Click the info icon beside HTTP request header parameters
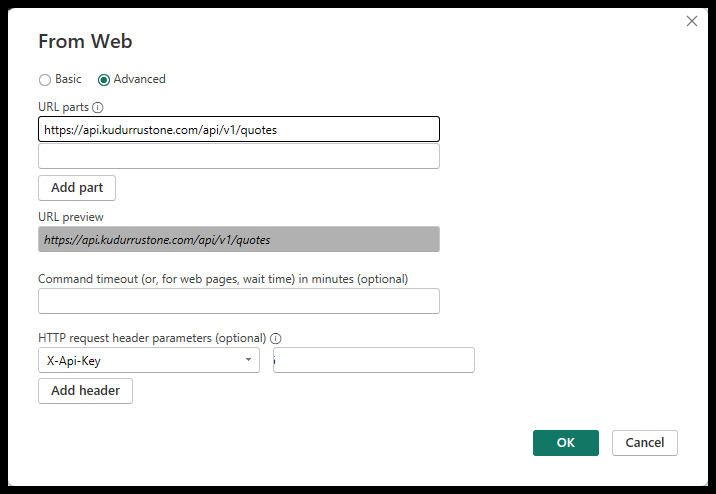Image resolution: width=716 pixels, height=494 pixels. click(276, 338)
